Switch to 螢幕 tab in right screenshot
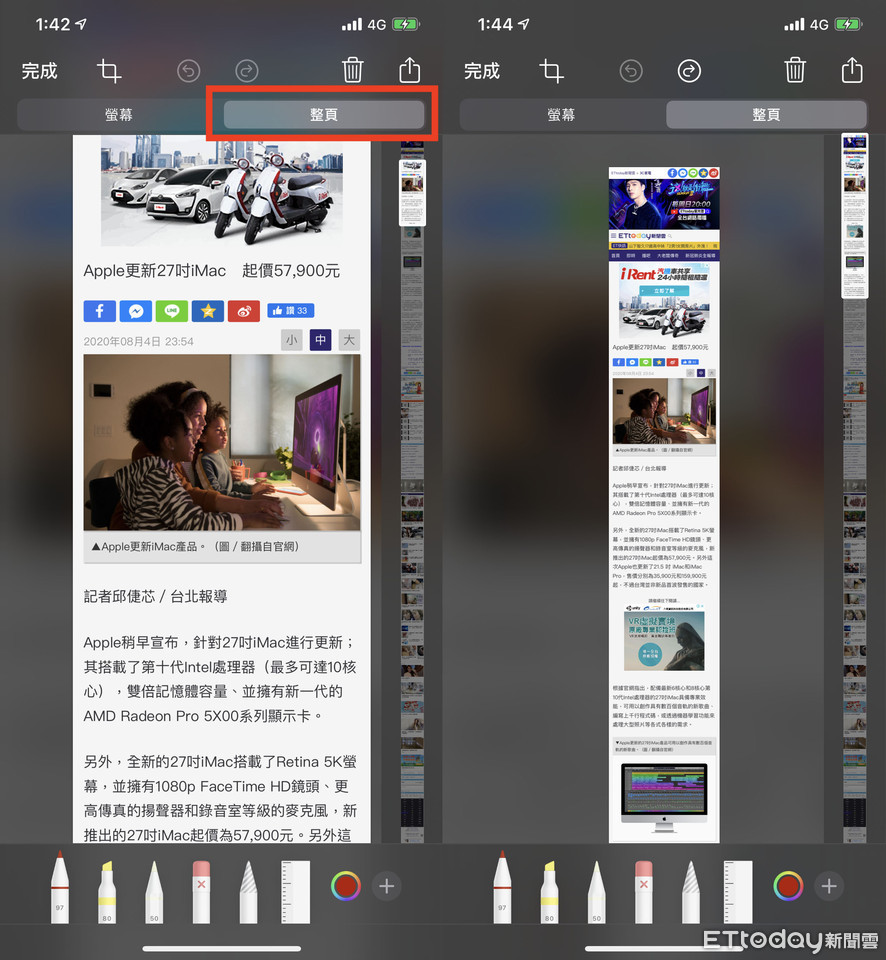 (561, 115)
